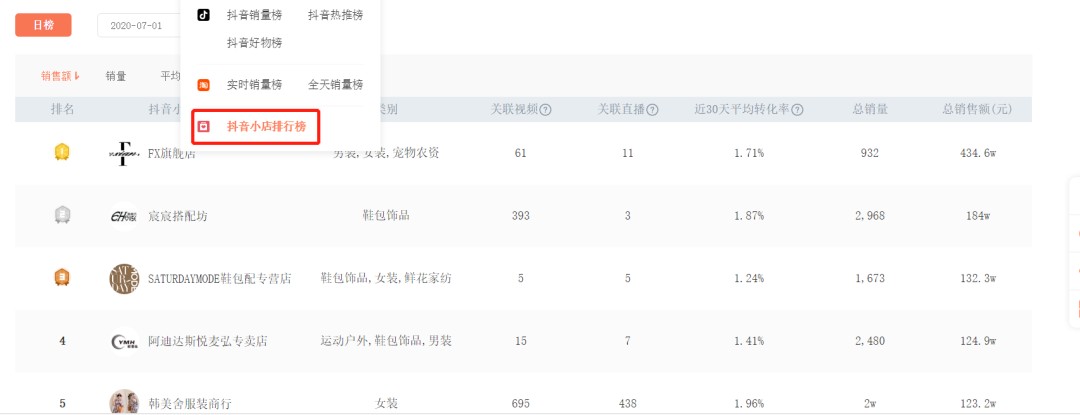Click total sales value 123.2w
This screenshot has height=415, width=1080.
(977, 404)
